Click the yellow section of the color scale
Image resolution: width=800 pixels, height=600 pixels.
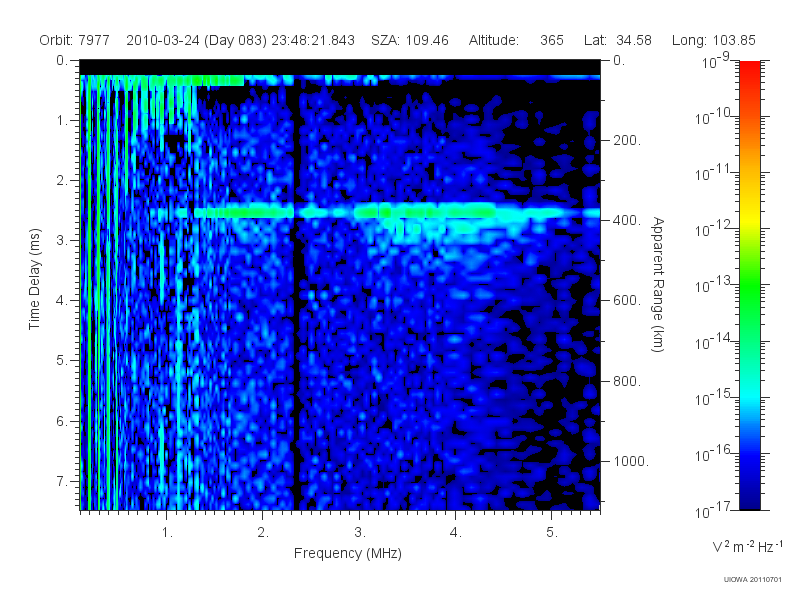coord(749,217)
